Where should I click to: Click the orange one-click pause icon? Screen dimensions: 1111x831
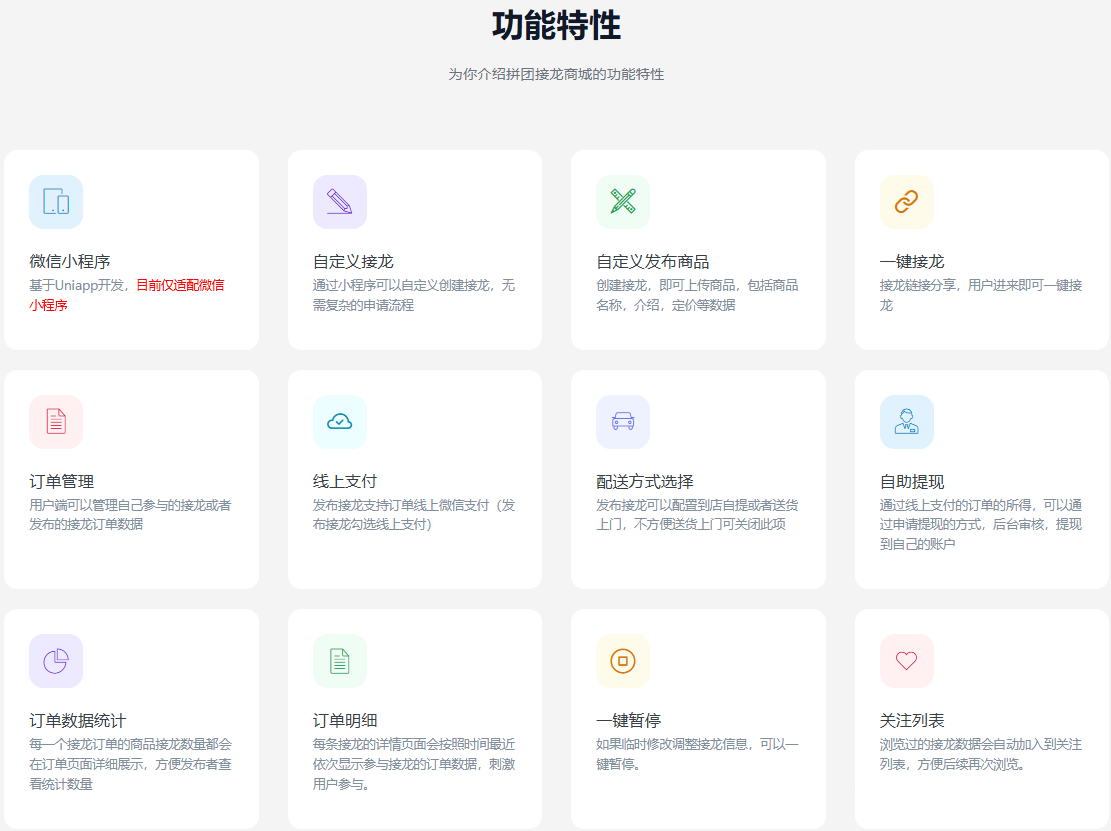coord(623,661)
